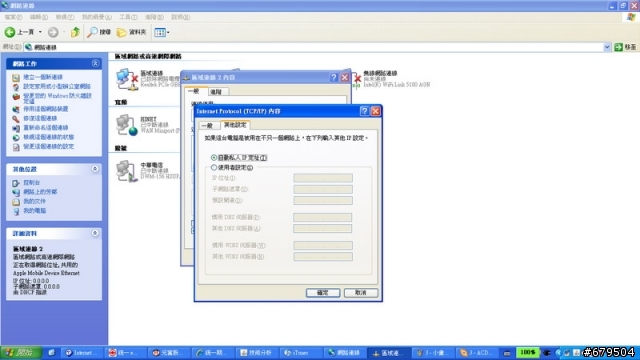This screenshot has width=640, height=360.
Task: Click the preferred WINS server field
Action: click(x=323, y=245)
